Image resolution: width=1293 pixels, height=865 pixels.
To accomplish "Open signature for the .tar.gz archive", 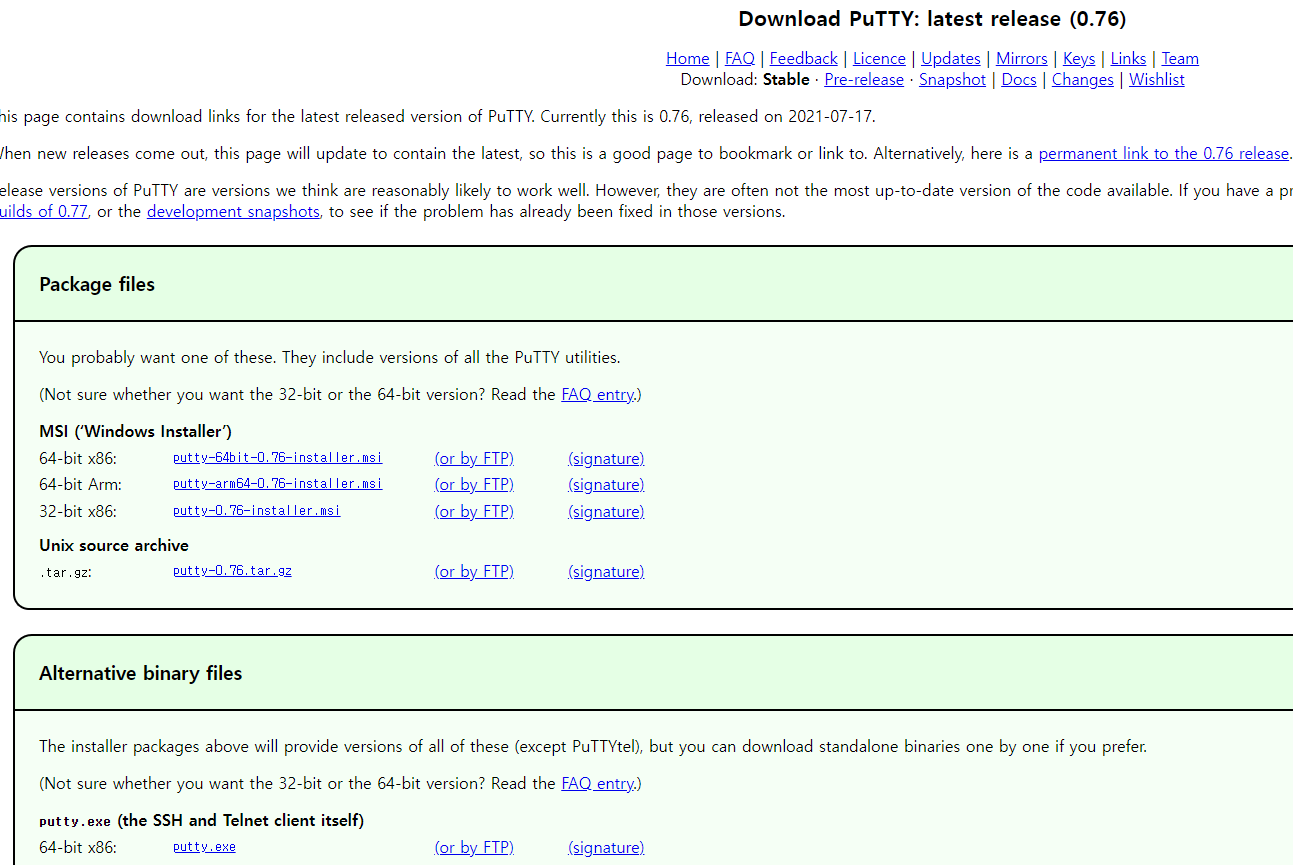I will 606,571.
